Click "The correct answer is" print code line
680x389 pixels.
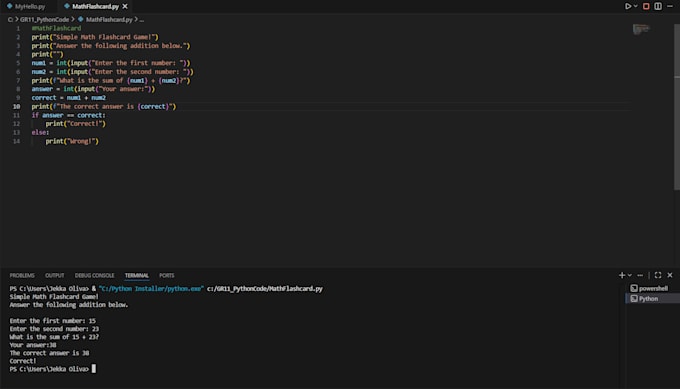pos(104,106)
